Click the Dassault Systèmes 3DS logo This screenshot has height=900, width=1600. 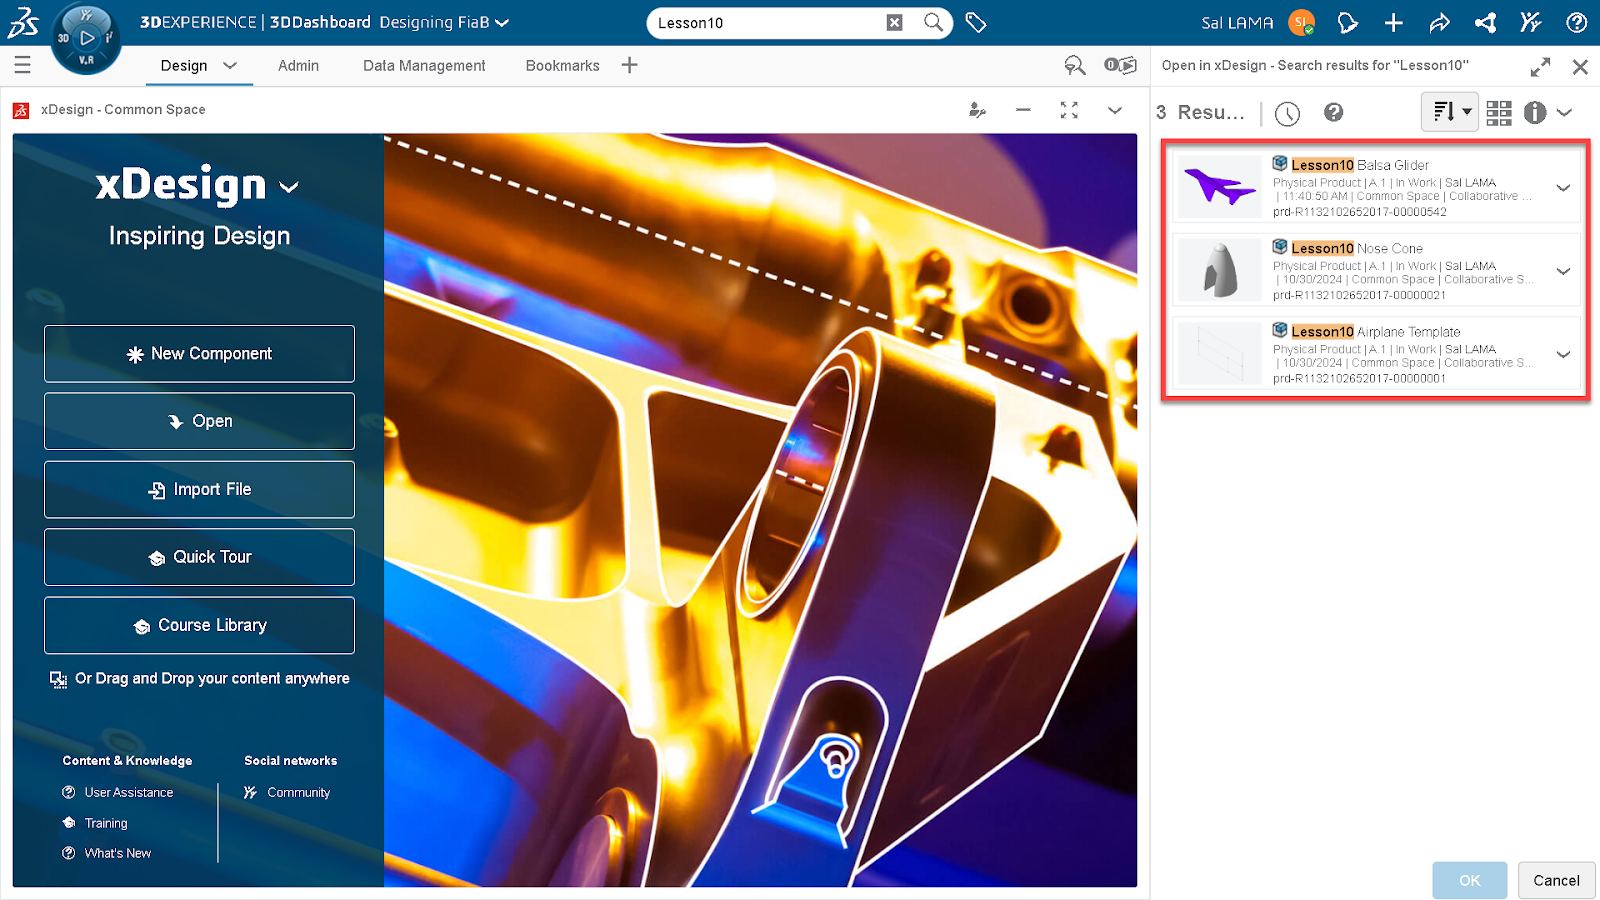pos(23,22)
